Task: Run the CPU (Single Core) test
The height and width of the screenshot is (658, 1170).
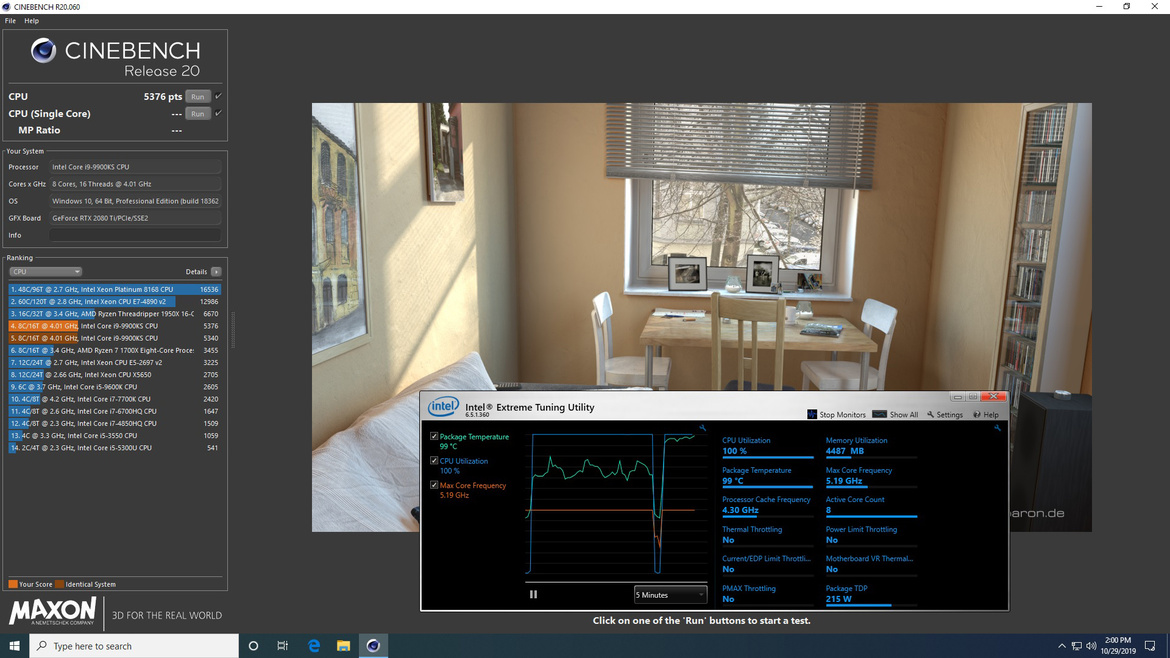Action: [x=197, y=114]
